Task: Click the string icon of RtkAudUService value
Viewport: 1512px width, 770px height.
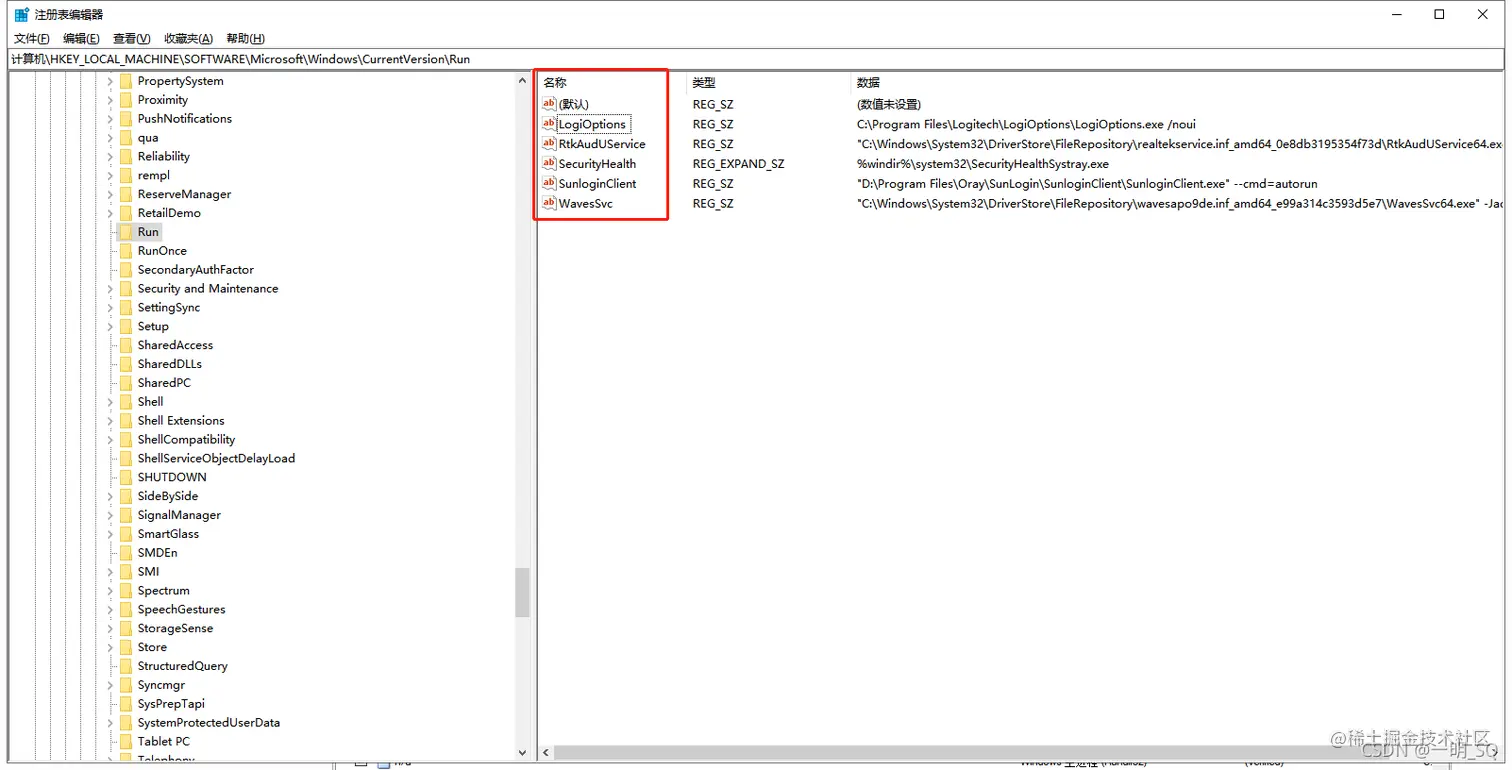Action: (549, 144)
